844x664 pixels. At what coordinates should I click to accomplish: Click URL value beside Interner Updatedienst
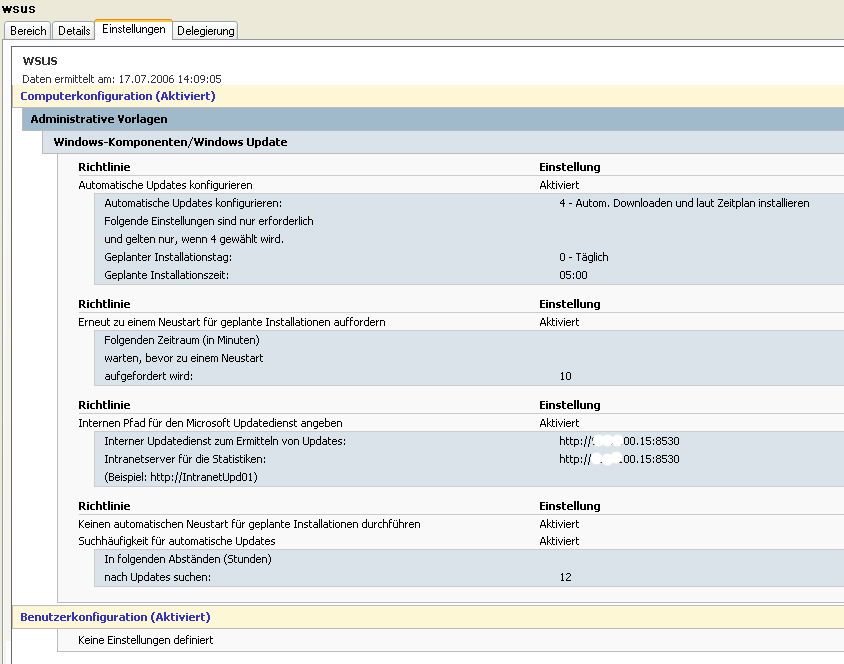[x=619, y=441]
